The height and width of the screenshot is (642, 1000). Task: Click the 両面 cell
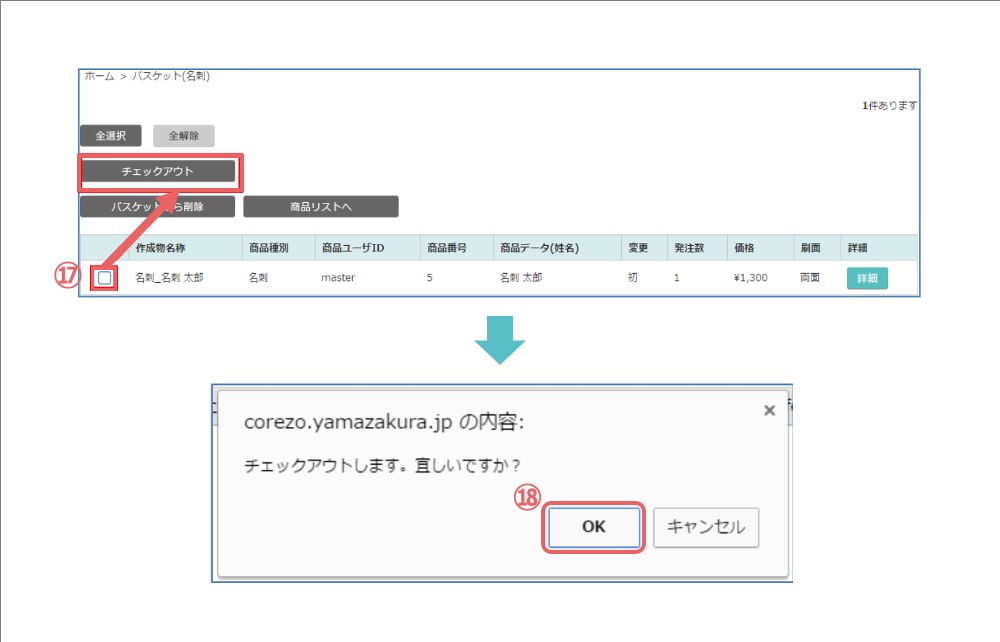[x=810, y=277]
